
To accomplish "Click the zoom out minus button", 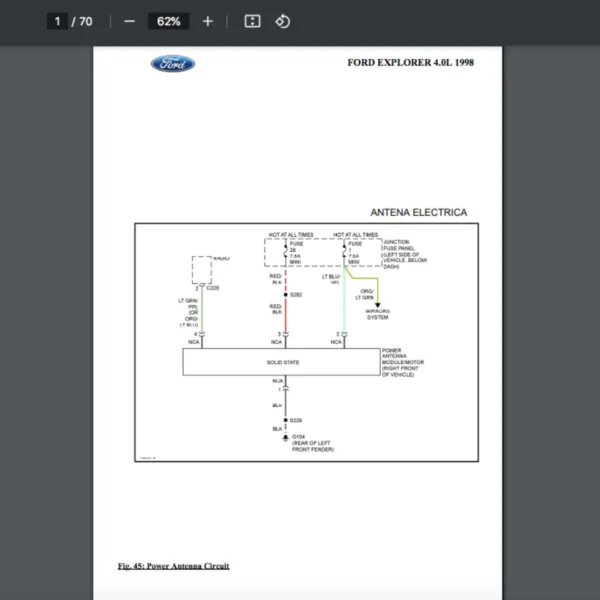I will 129,21.
